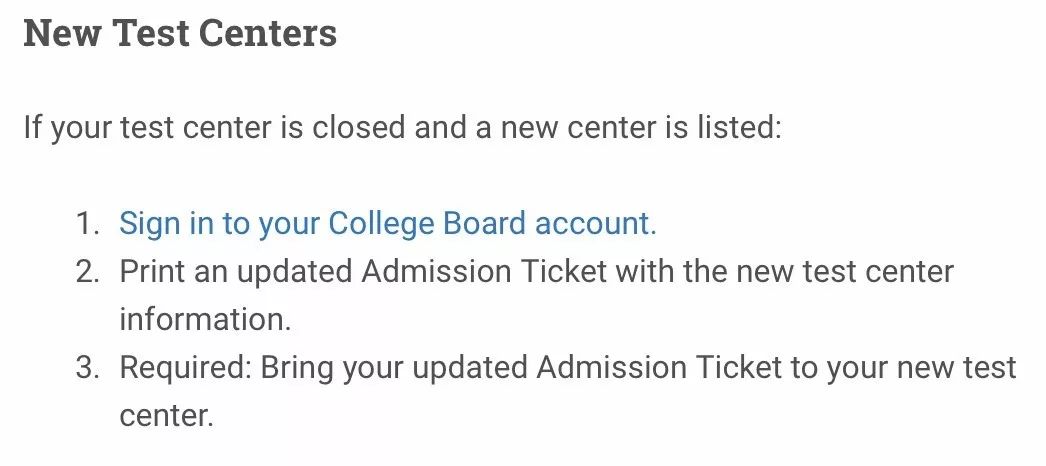Click the word 'closed' in the intro sentence
The image size is (1046, 466).
tap(358, 127)
